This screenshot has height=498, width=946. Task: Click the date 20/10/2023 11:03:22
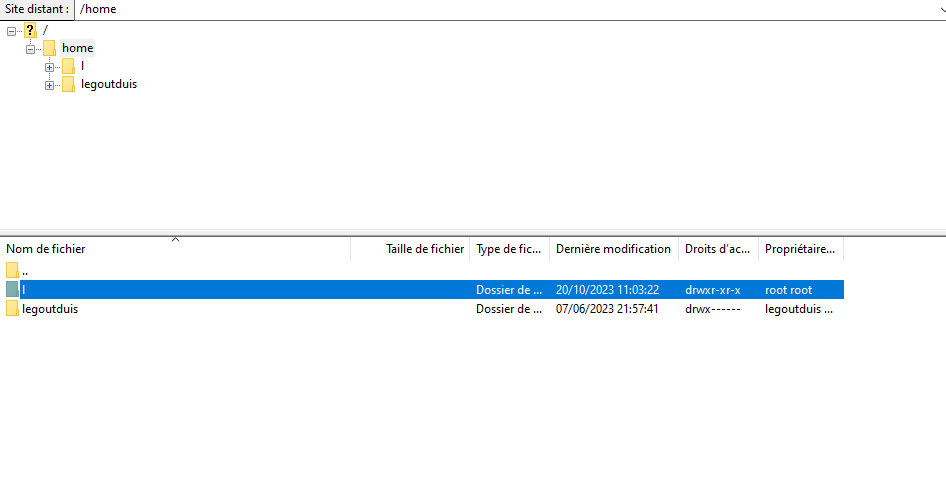tap(608, 290)
